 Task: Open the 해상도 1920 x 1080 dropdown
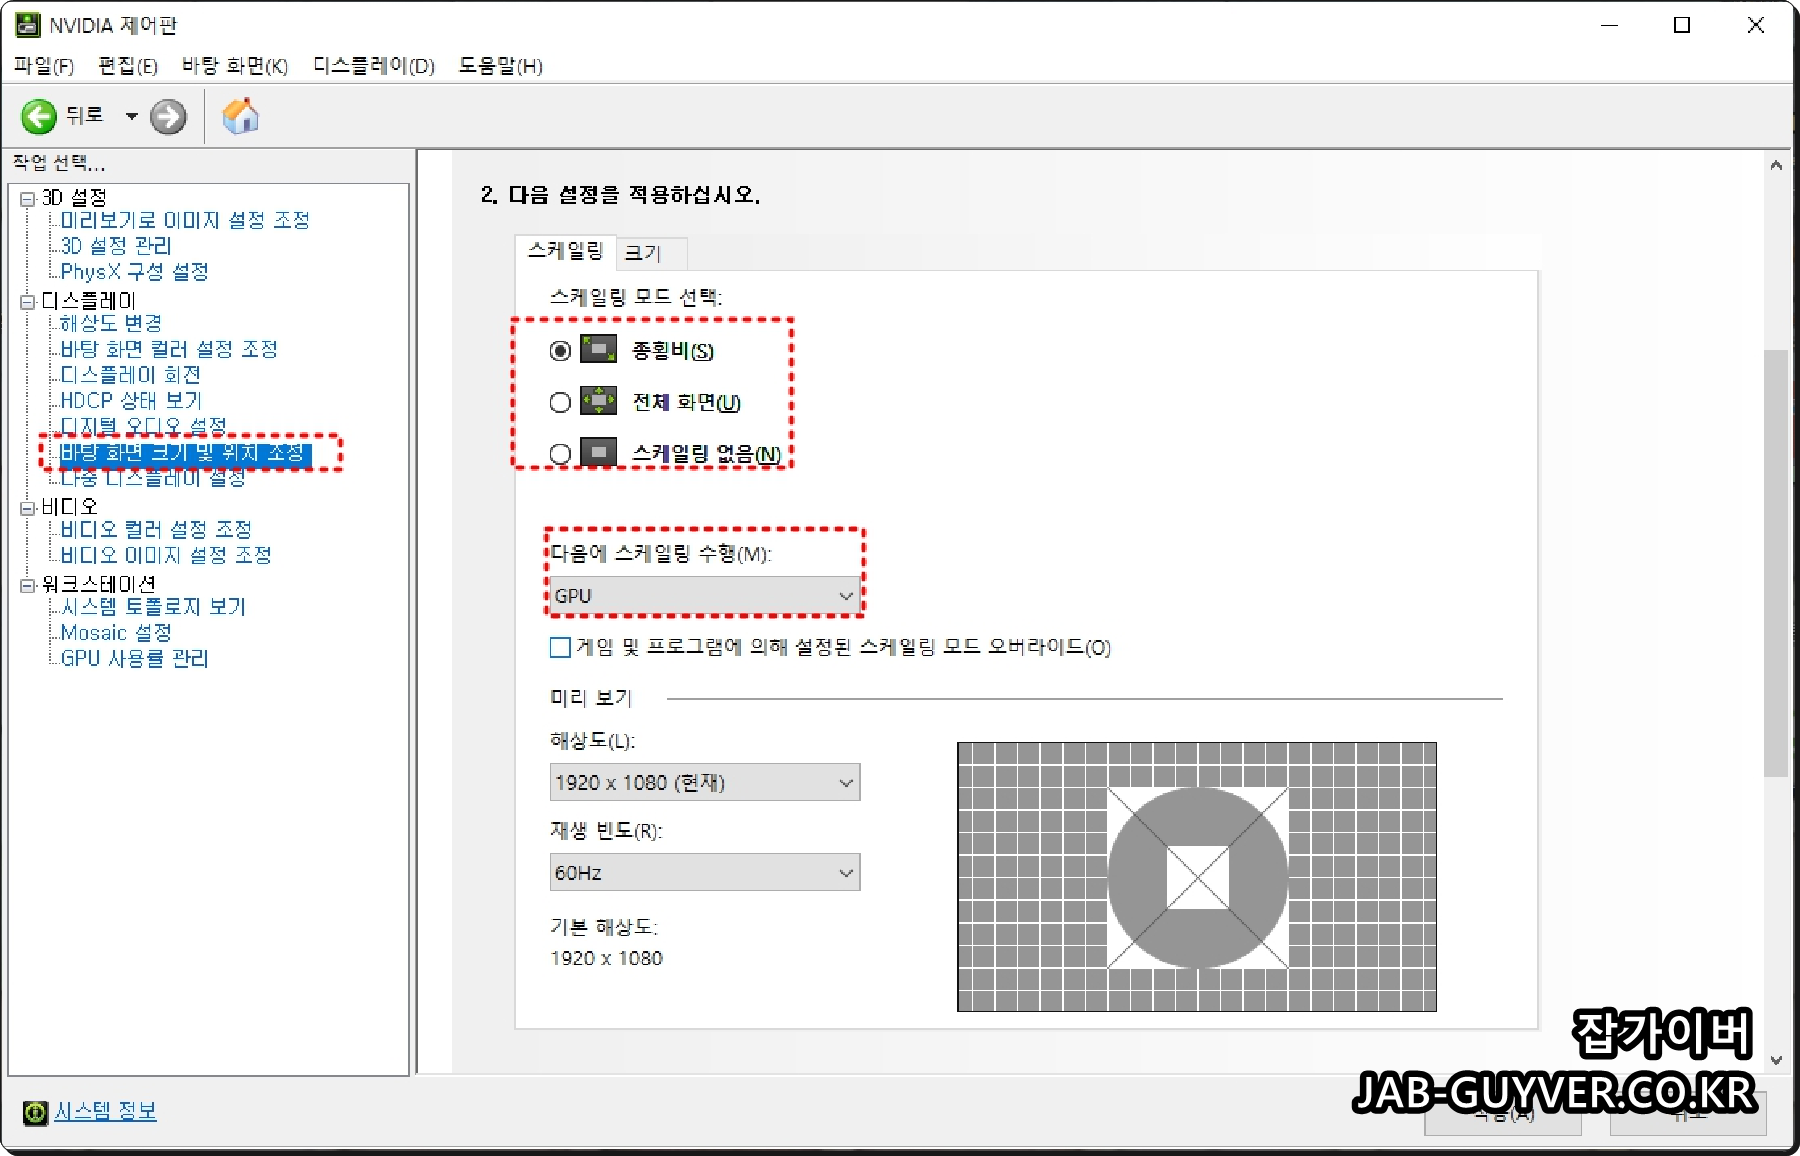pos(705,782)
